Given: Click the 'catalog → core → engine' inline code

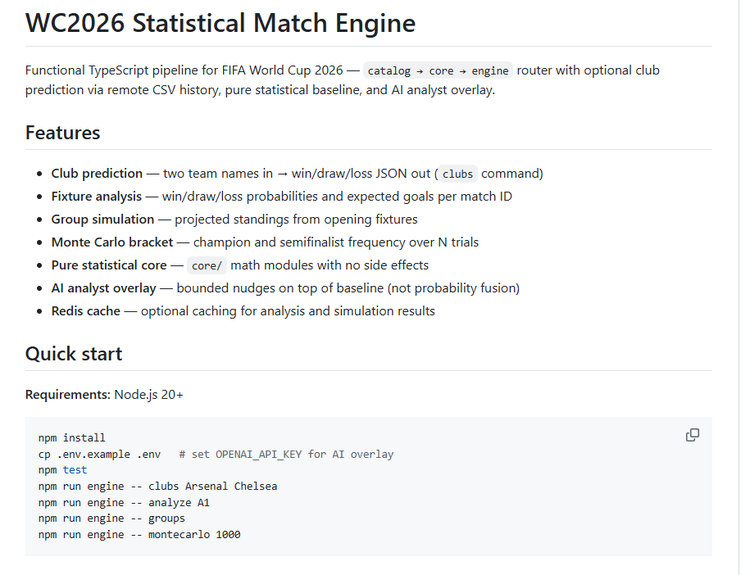Looking at the screenshot, I should pyautogui.click(x=438, y=71).
